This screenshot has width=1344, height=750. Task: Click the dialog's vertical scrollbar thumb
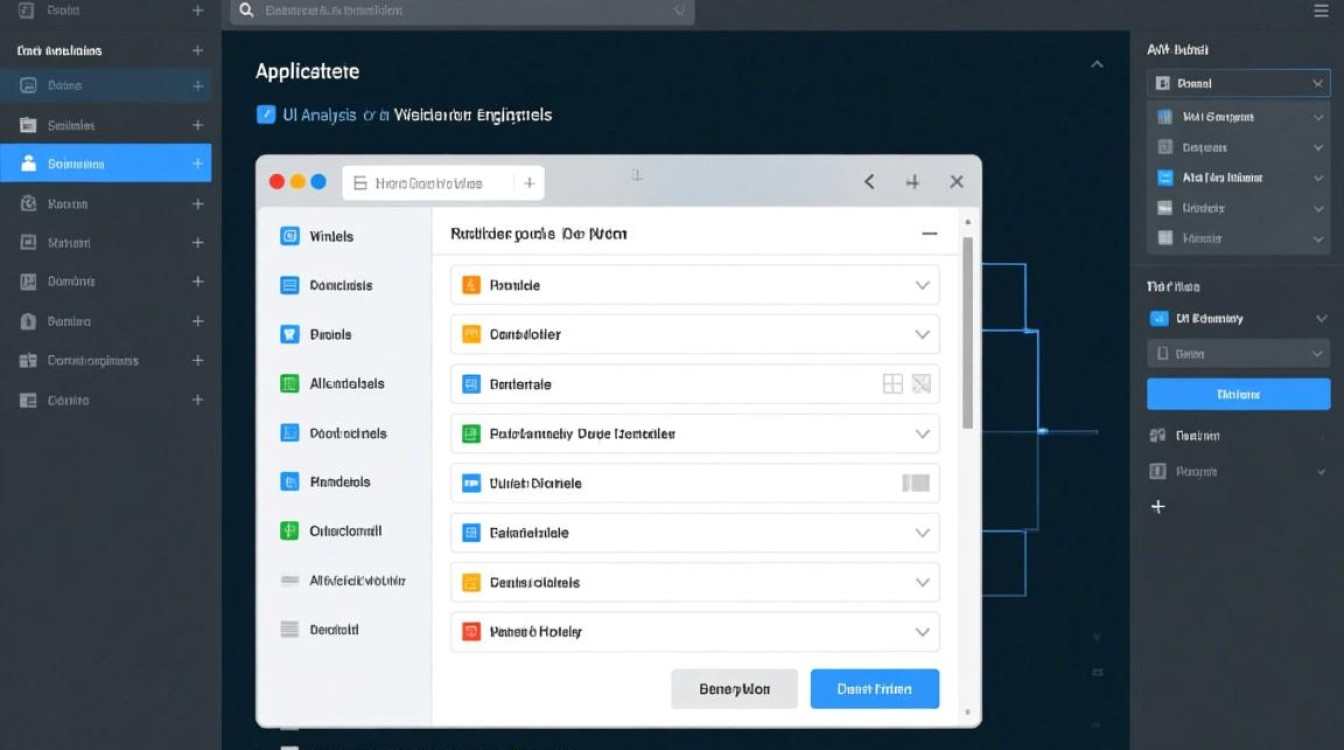pyautogui.click(x=967, y=330)
